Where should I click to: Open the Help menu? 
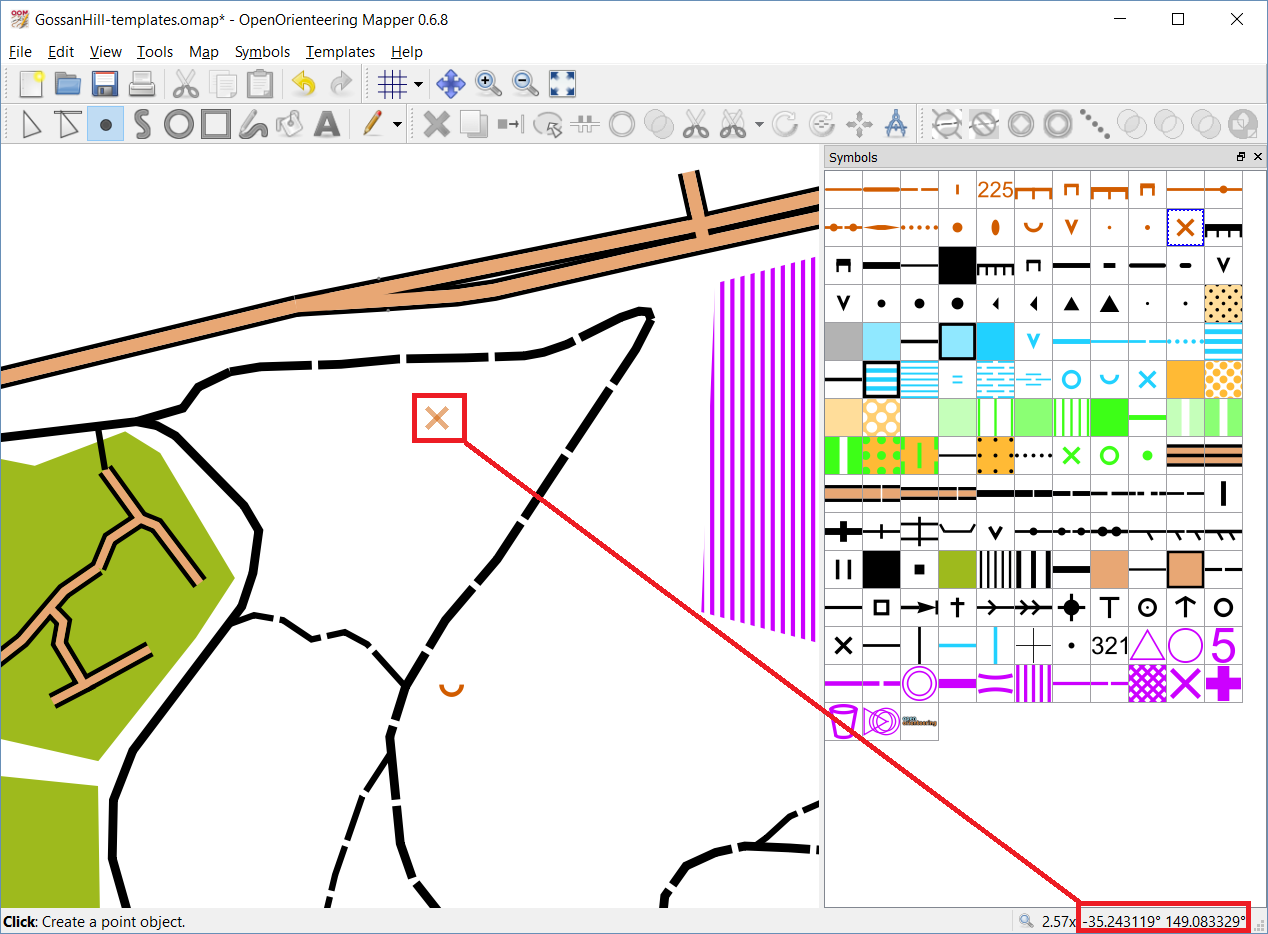pyautogui.click(x=407, y=52)
